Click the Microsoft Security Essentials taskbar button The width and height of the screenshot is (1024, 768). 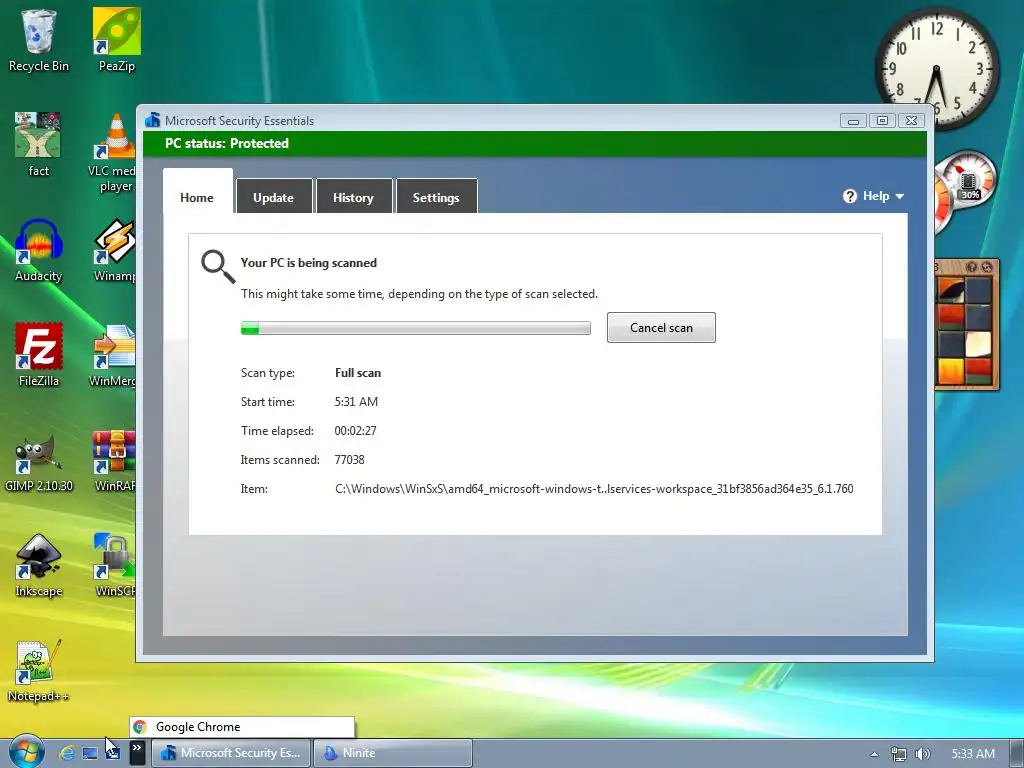tap(232, 753)
